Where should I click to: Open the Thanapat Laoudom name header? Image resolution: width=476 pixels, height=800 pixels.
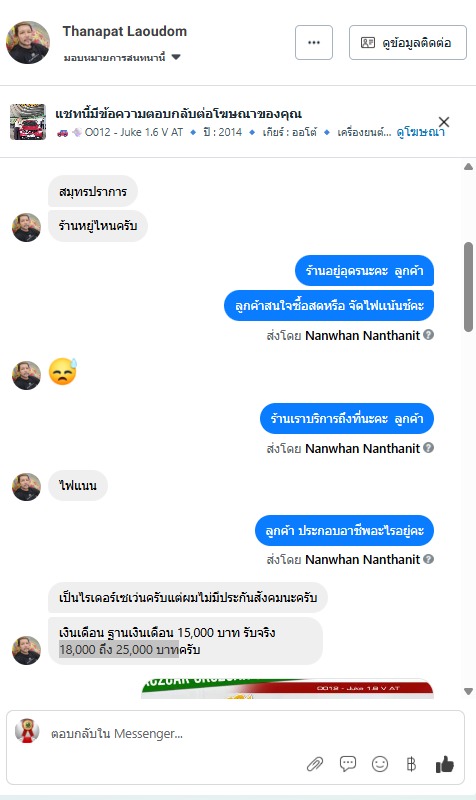(124, 31)
